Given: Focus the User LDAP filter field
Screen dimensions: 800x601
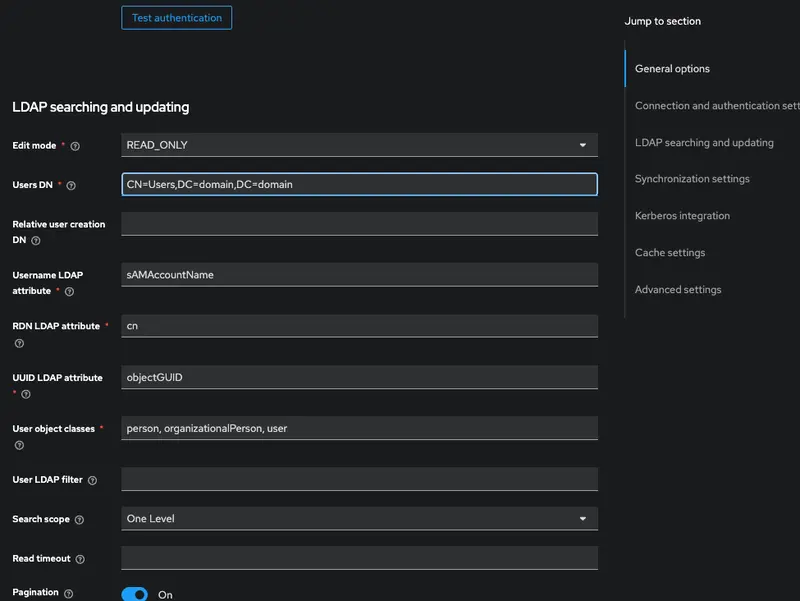Looking at the screenshot, I should 359,479.
